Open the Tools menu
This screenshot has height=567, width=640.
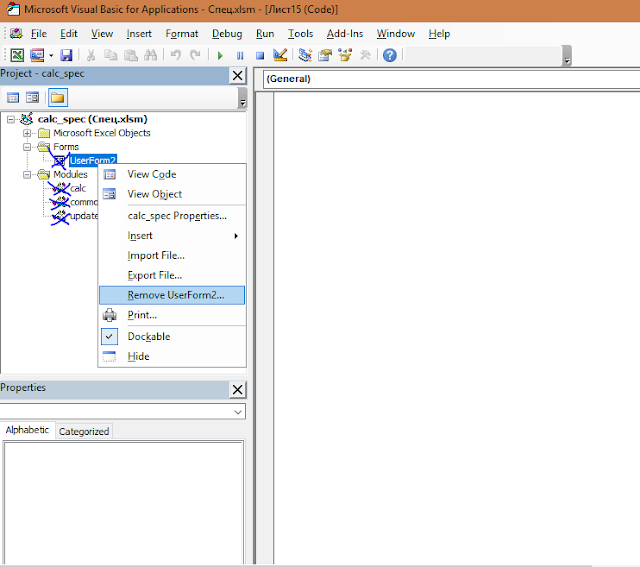point(300,33)
